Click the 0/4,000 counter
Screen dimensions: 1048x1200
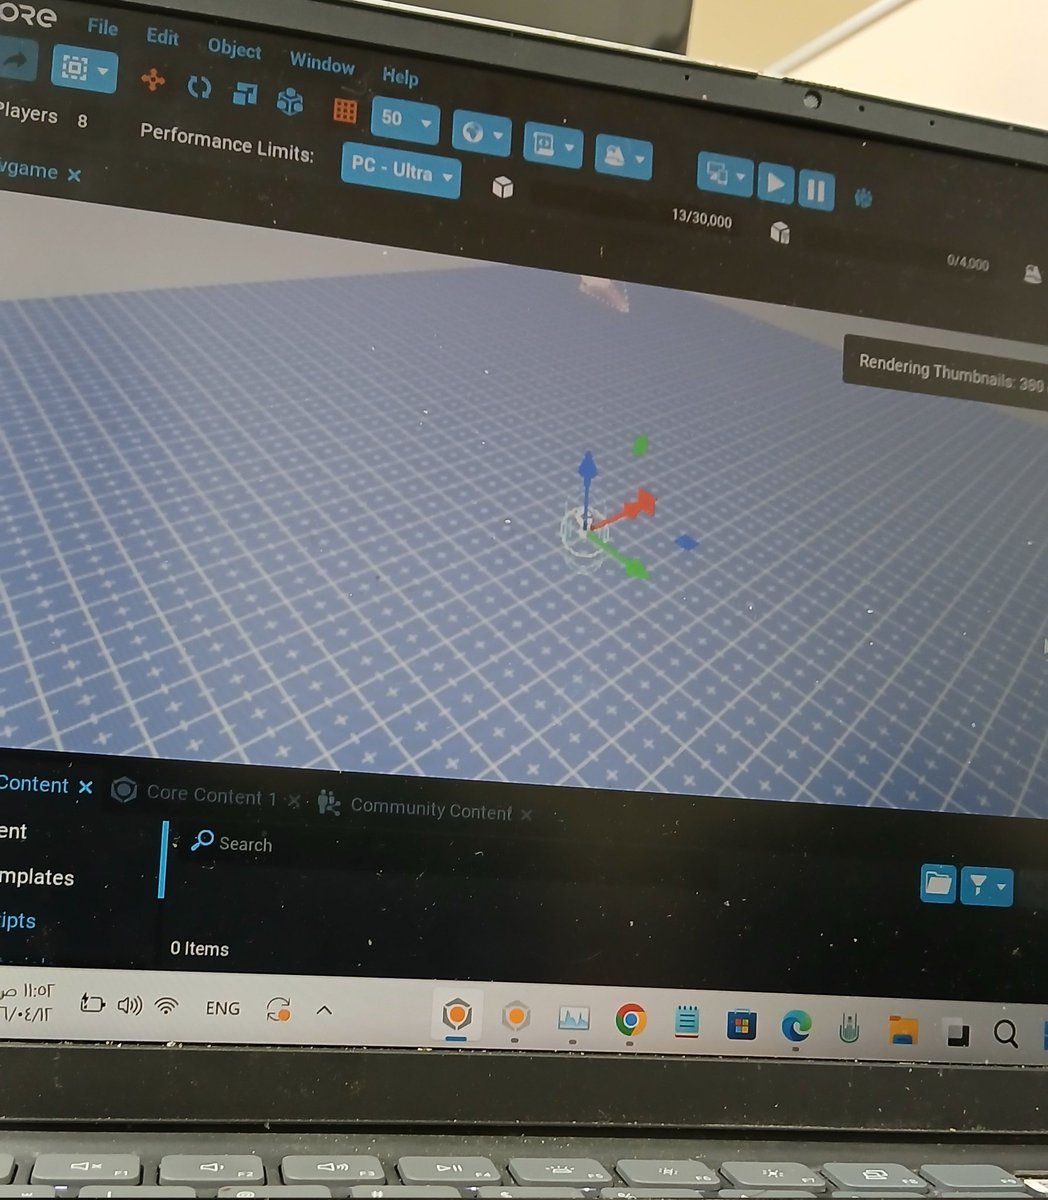(968, 263)
